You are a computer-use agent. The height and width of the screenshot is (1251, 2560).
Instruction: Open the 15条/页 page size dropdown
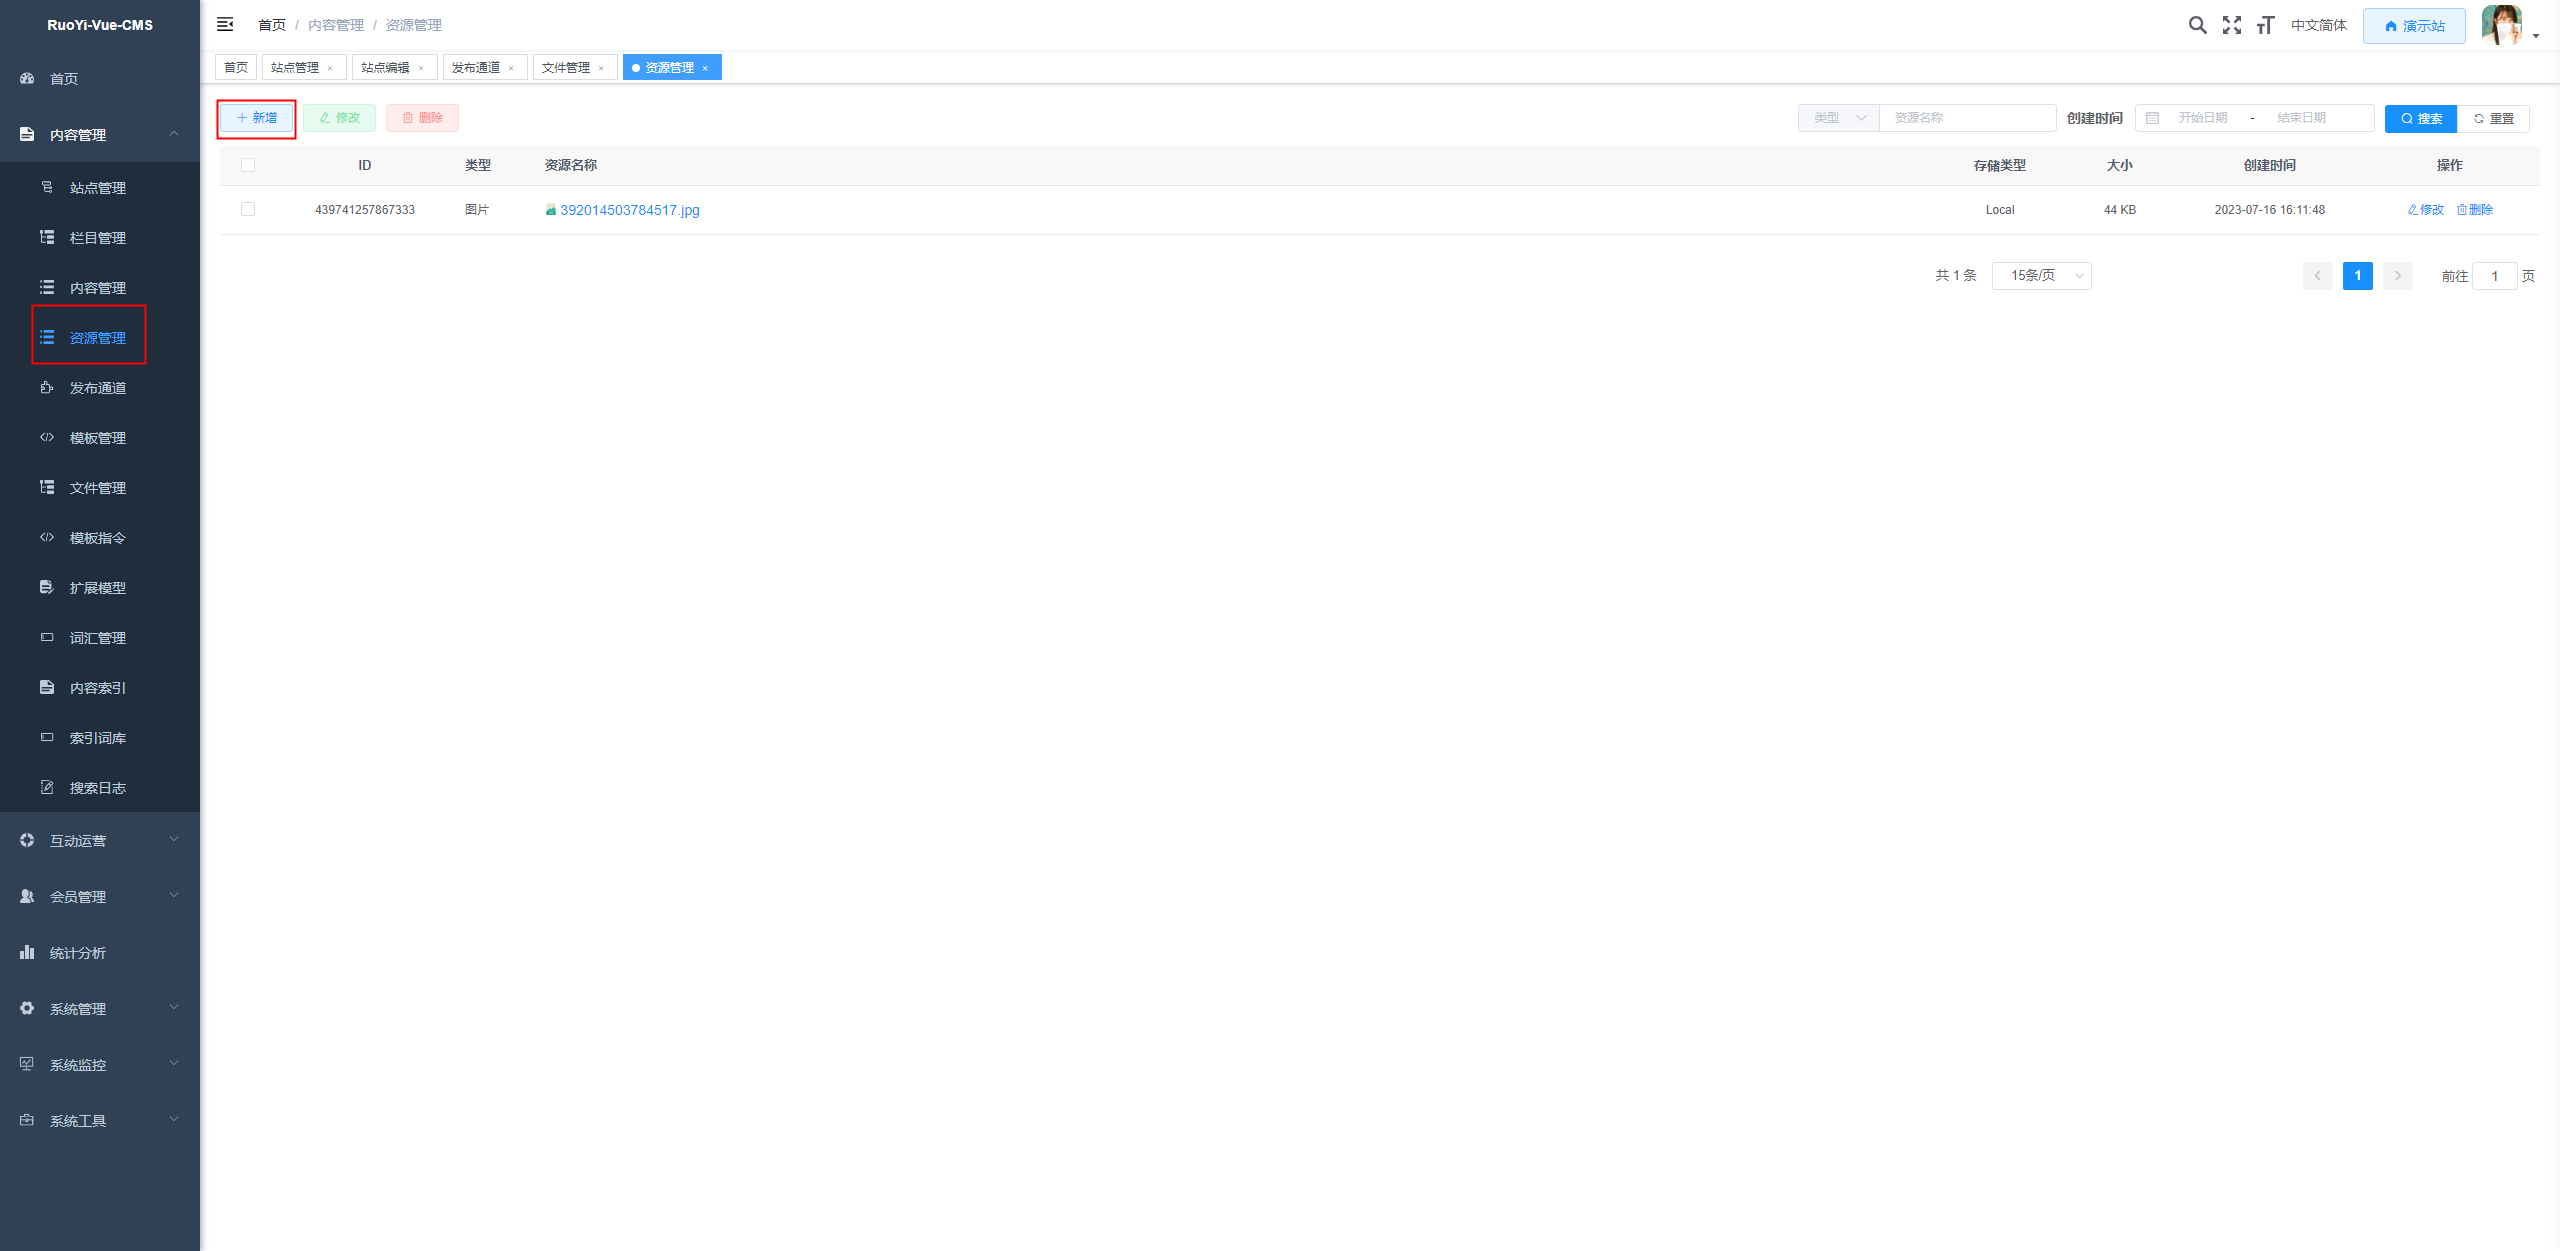click(x=2041, y=276)
